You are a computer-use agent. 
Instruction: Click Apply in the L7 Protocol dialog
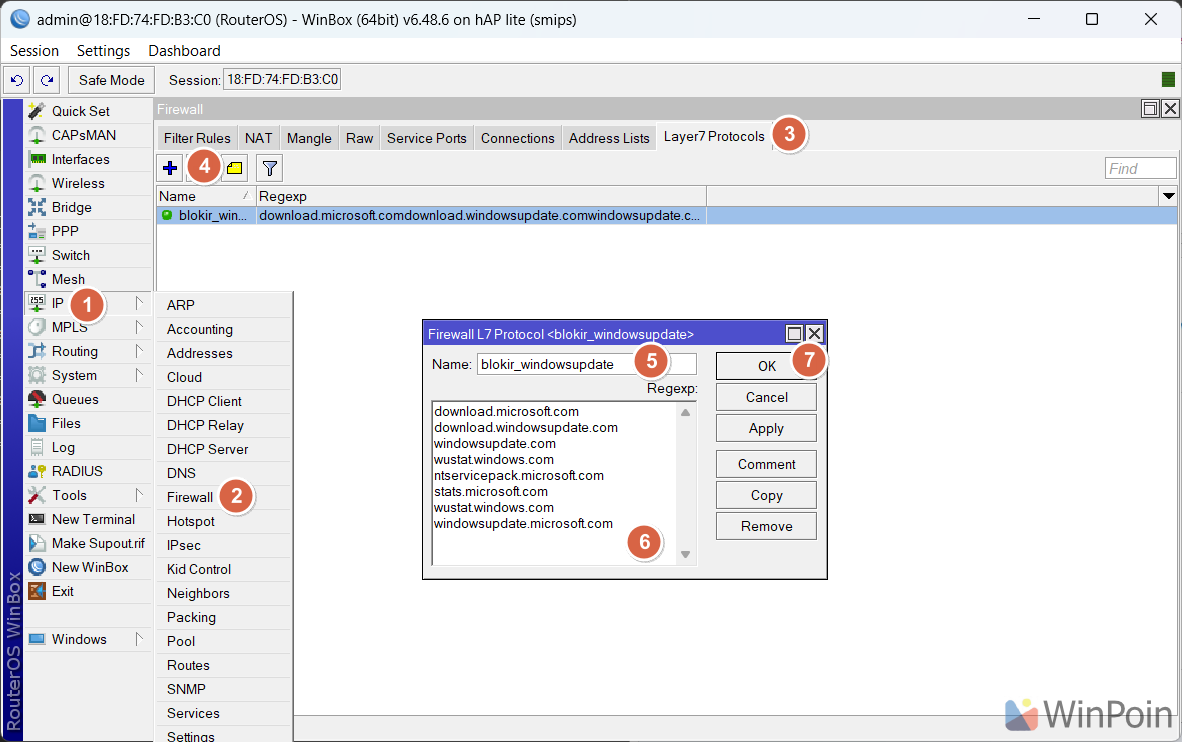point(766,428)
